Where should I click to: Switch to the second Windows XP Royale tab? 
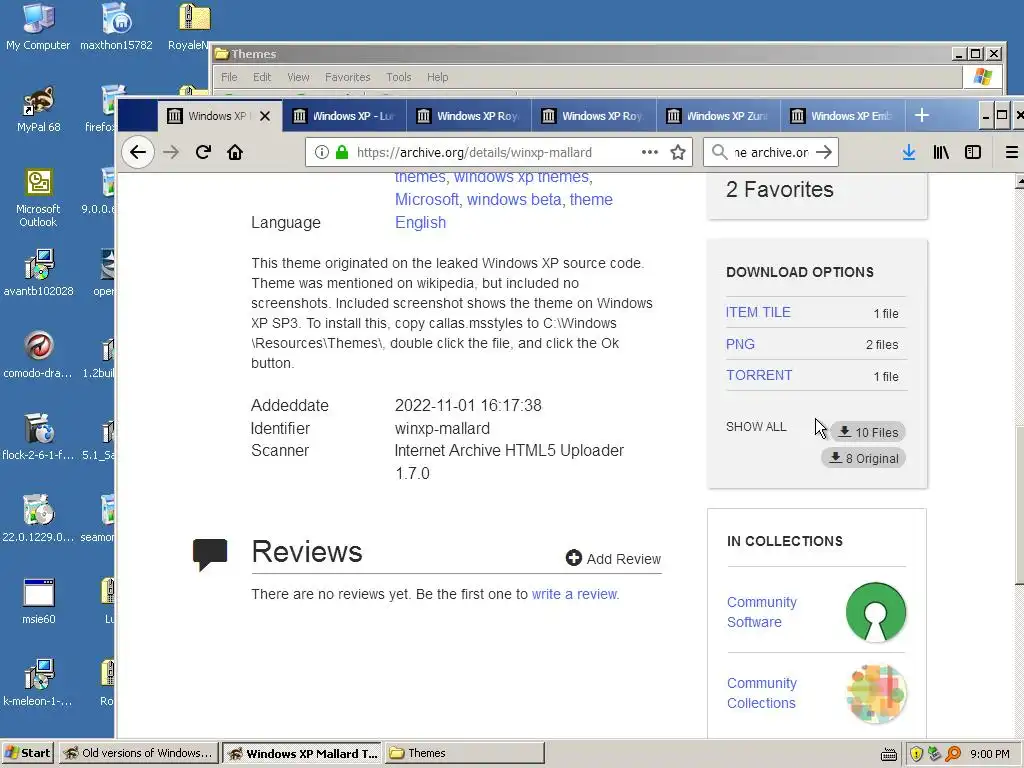(594, 116)
